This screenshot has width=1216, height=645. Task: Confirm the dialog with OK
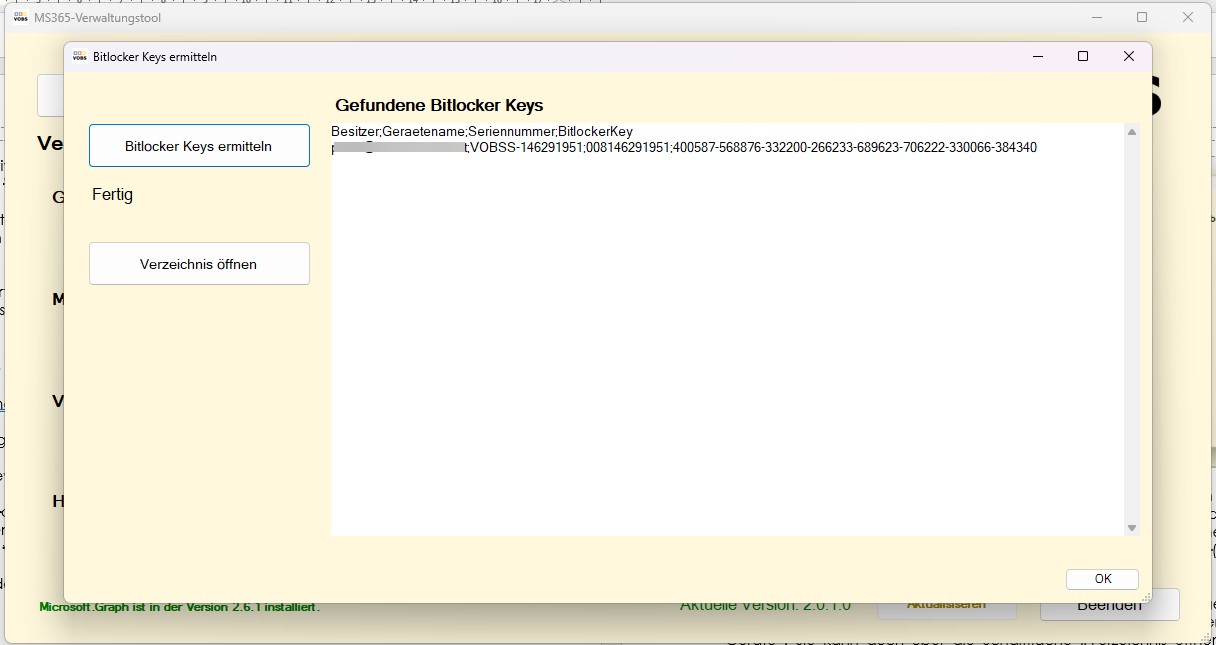(1102, 579)
